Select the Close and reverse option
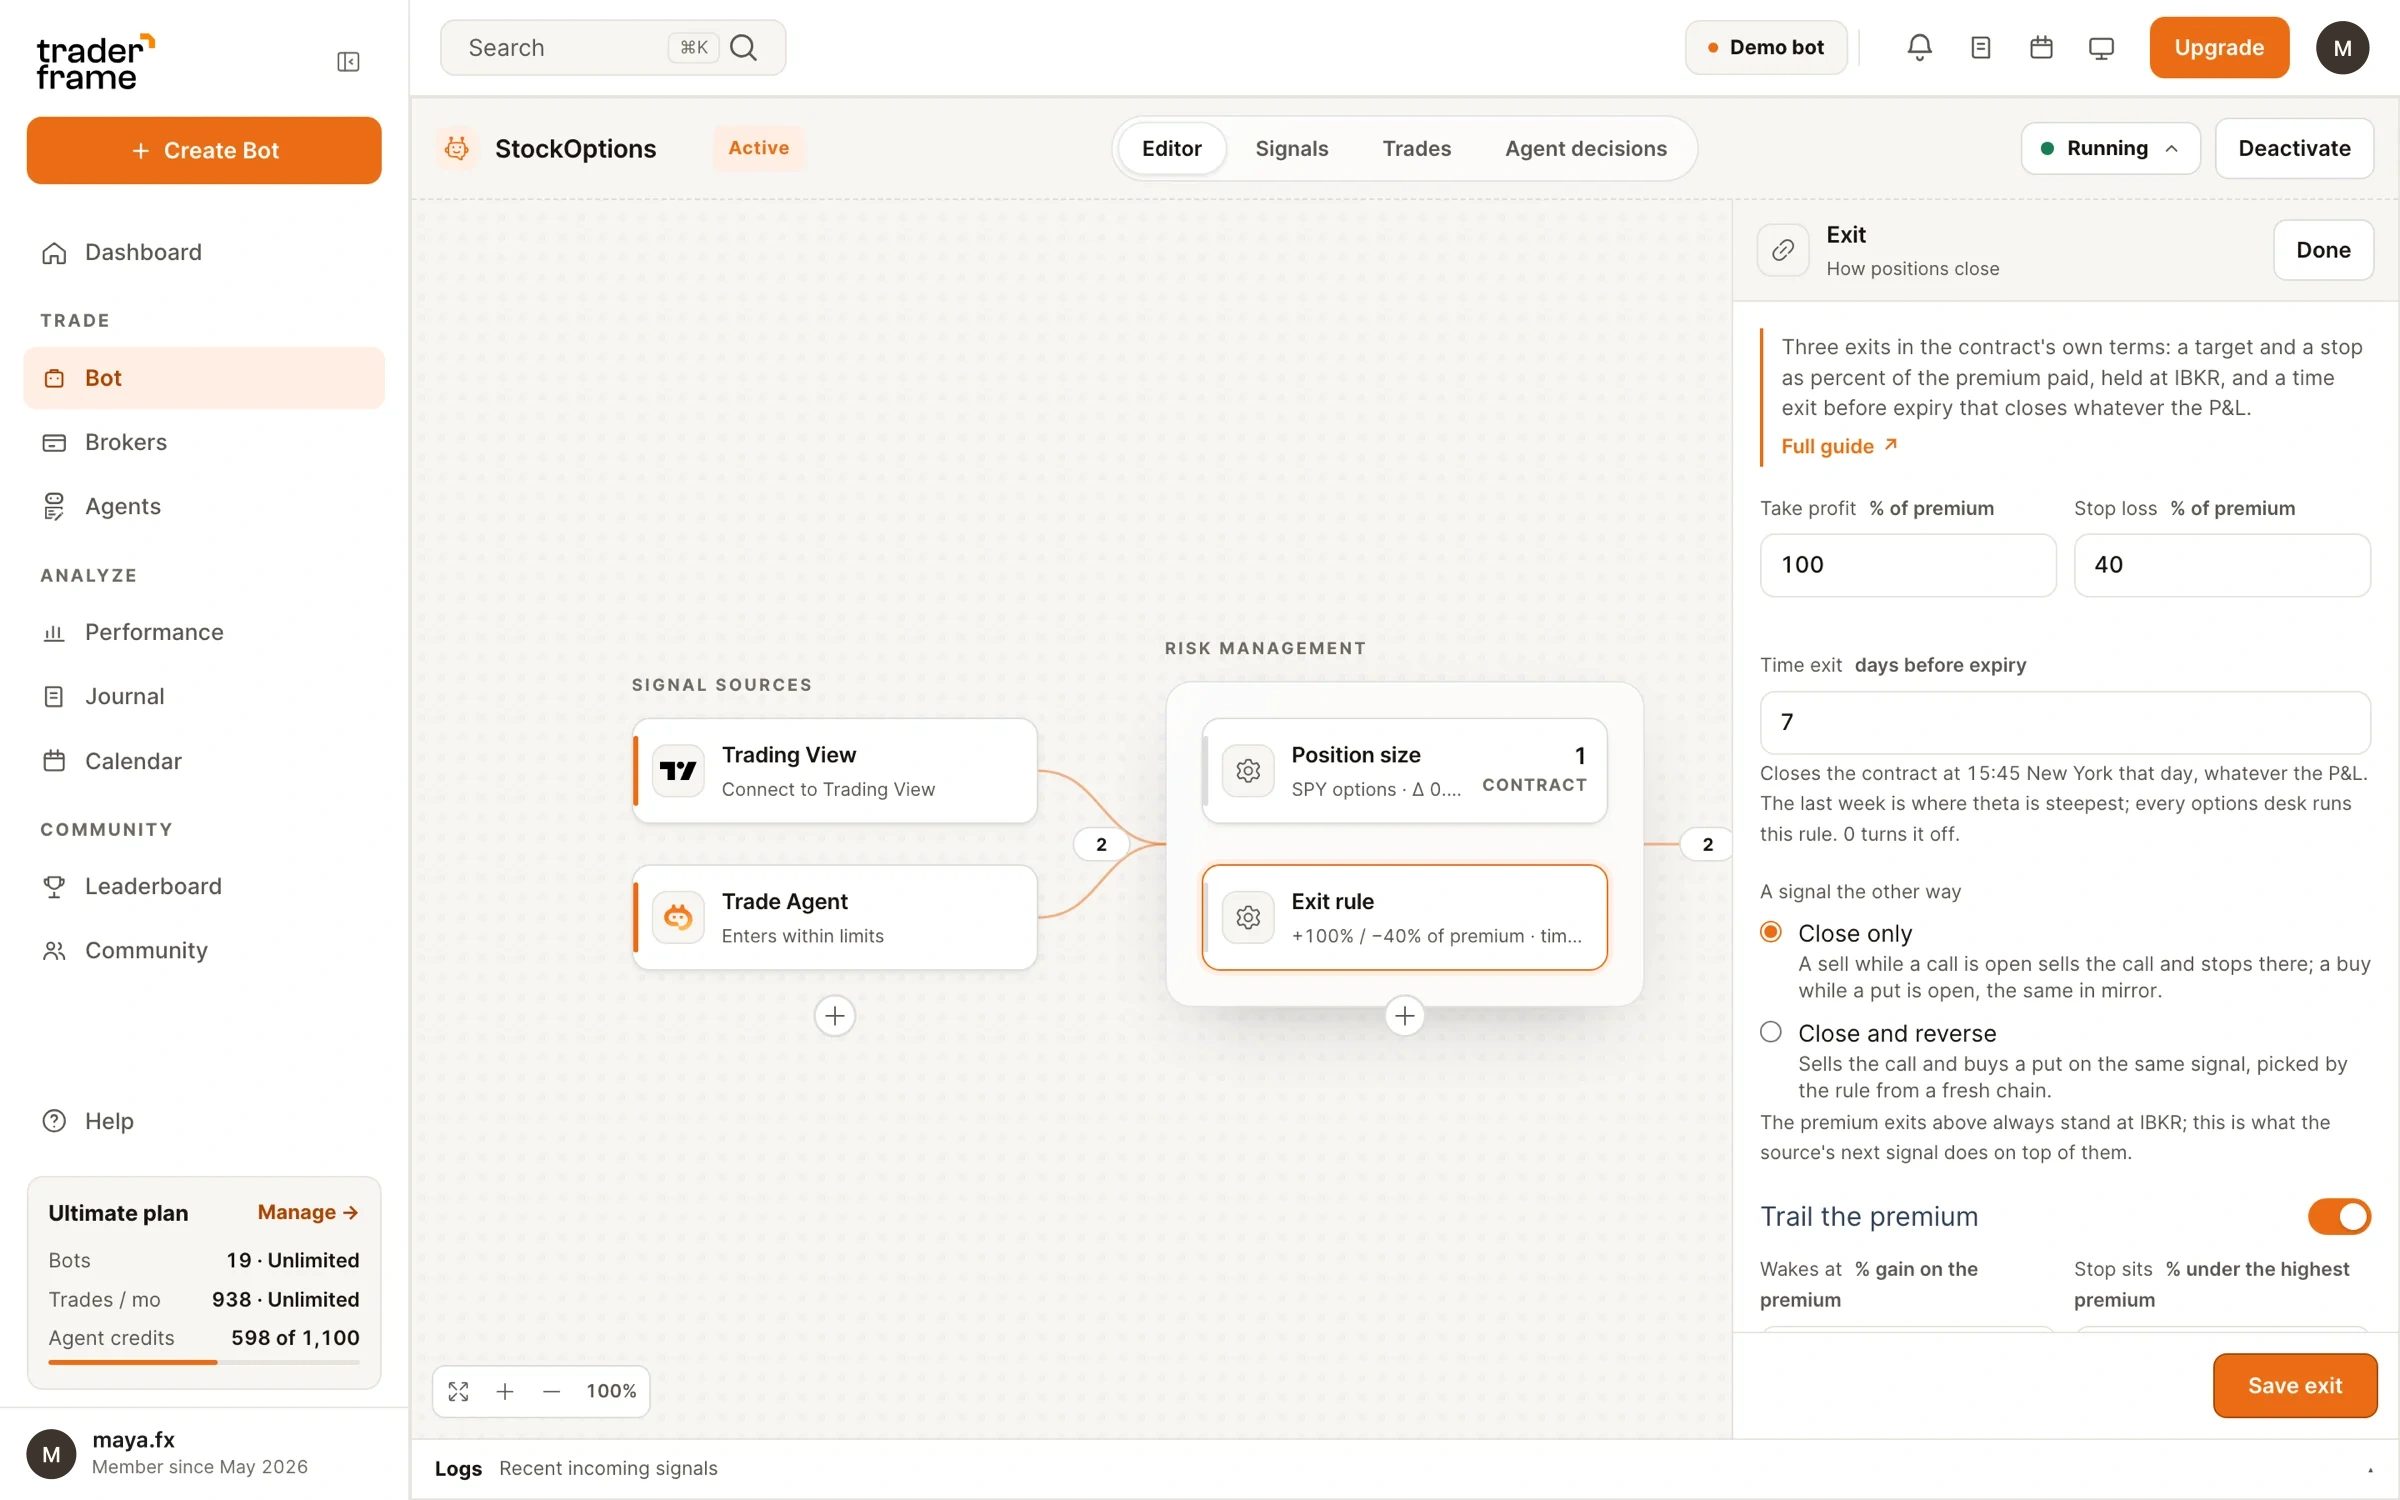Viewport: 2400px width, 1500px height. click(x=1771, y=1032)
